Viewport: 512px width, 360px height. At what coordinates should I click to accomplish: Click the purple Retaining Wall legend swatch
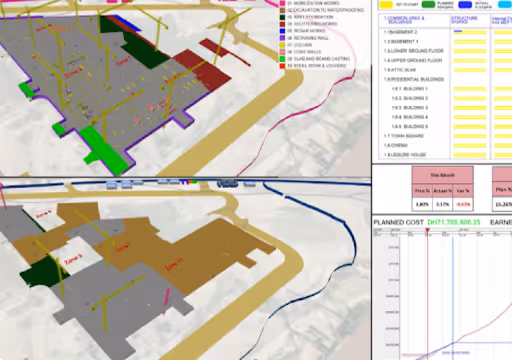point(282,38)
